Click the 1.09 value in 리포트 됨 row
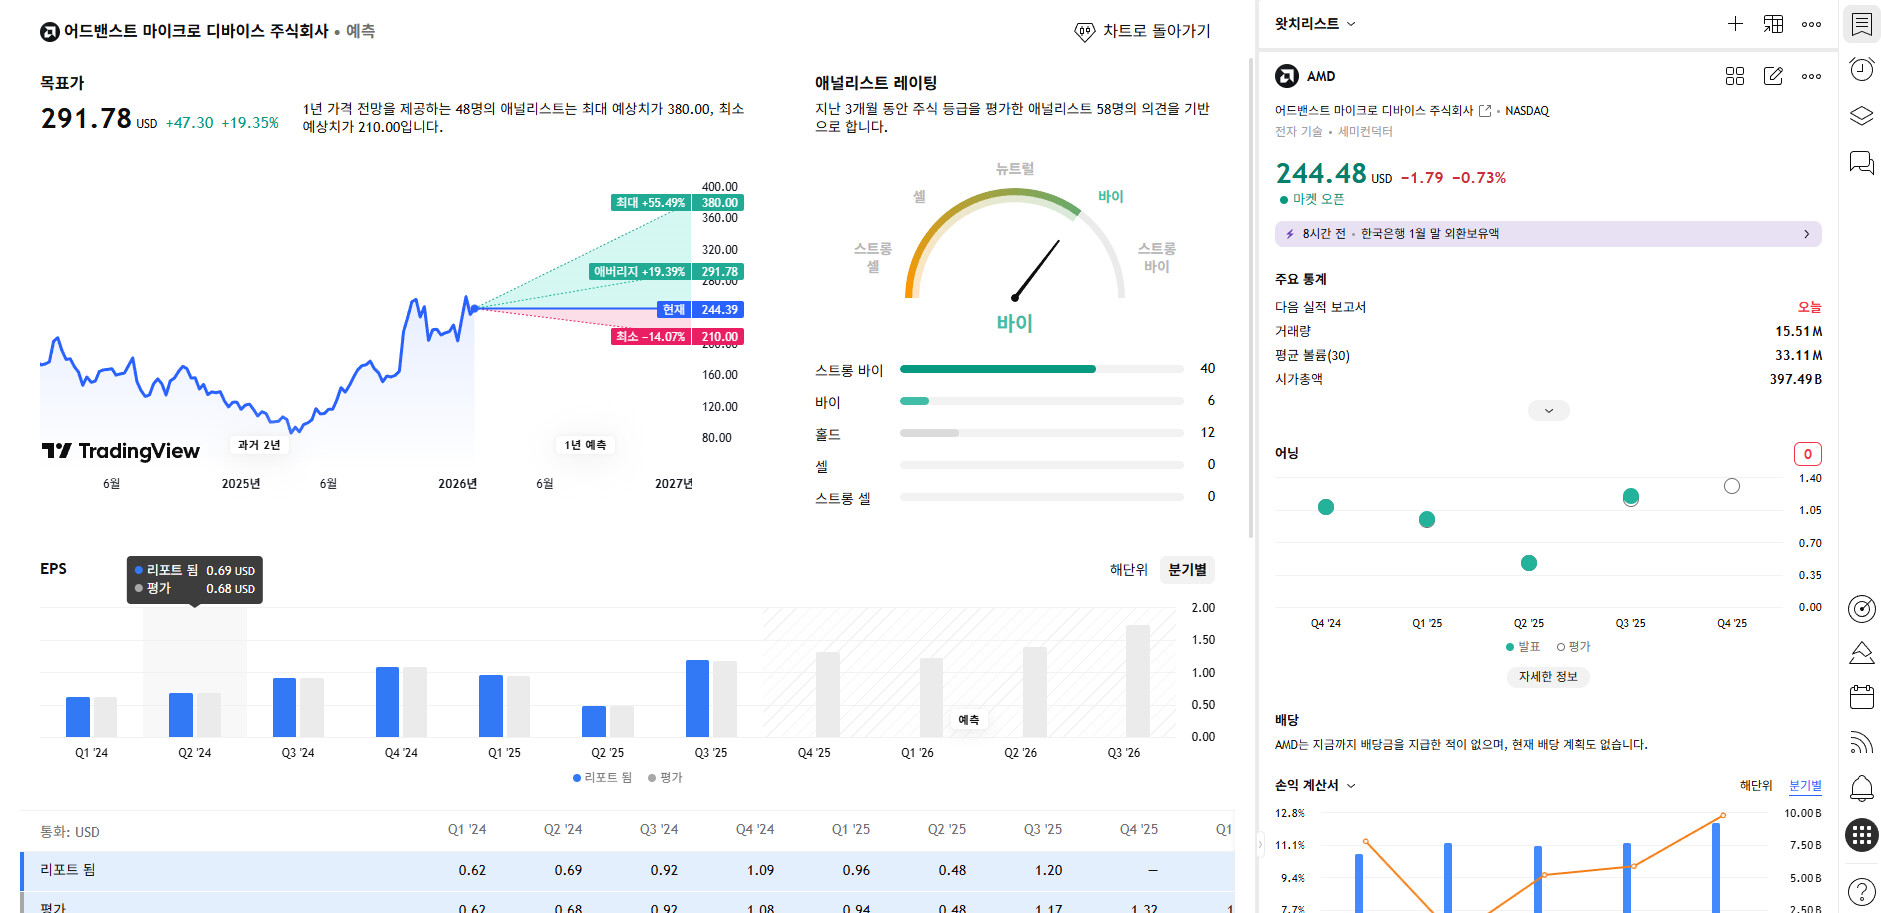This screenshot has height=913, width=1881. (x=760, y=870)
